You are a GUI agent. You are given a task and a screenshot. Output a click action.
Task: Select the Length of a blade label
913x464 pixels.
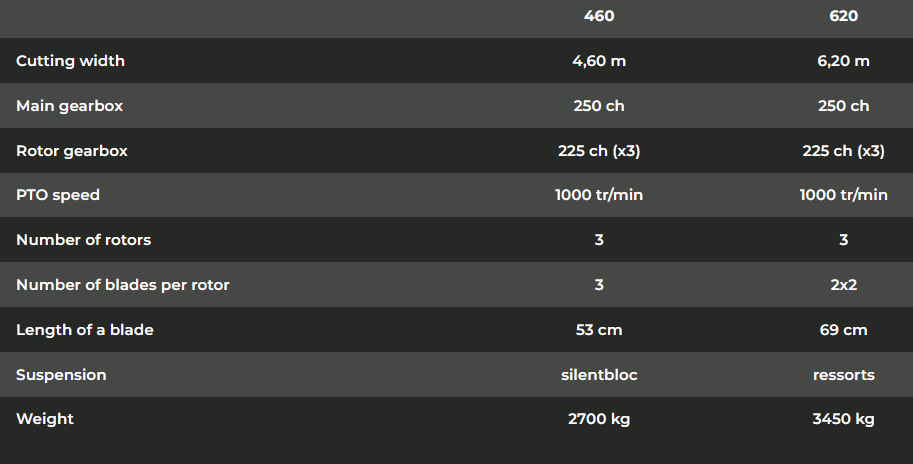[x=84, y=330]
